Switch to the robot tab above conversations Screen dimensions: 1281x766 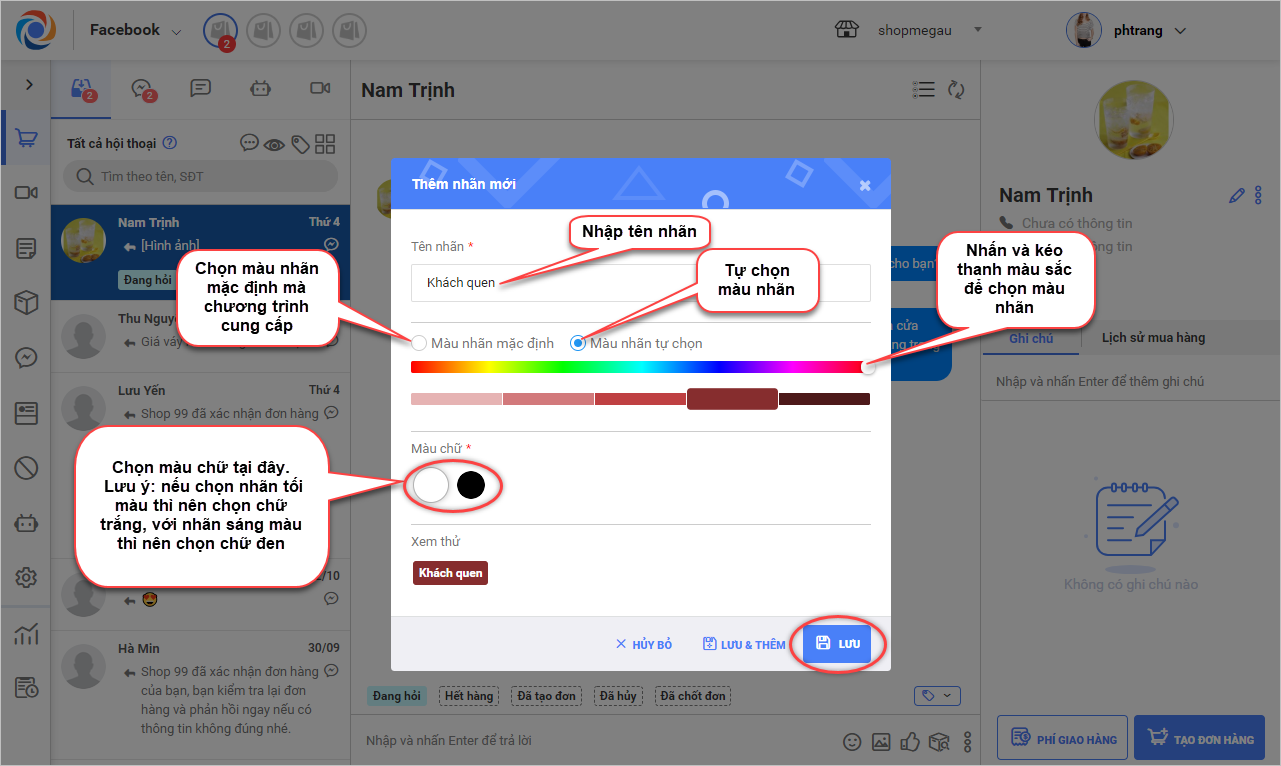[261, 88]
